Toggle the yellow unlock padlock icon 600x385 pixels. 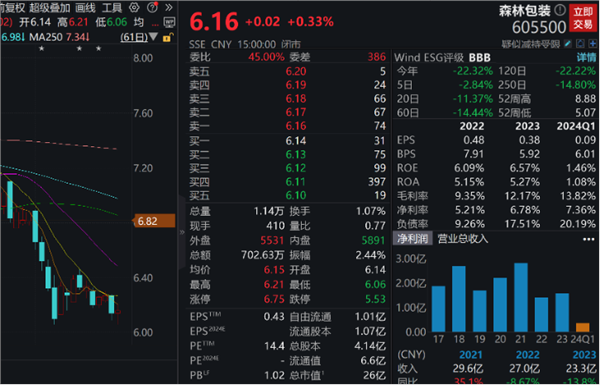coord(168,37)
